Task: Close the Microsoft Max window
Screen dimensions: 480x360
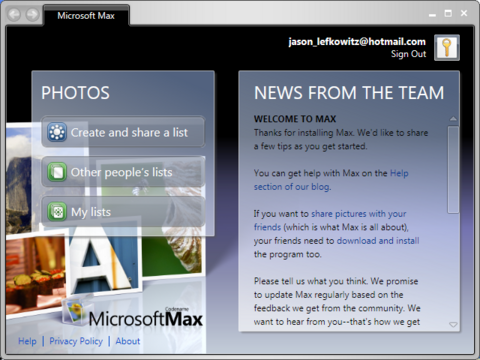Action: [464, 13]
